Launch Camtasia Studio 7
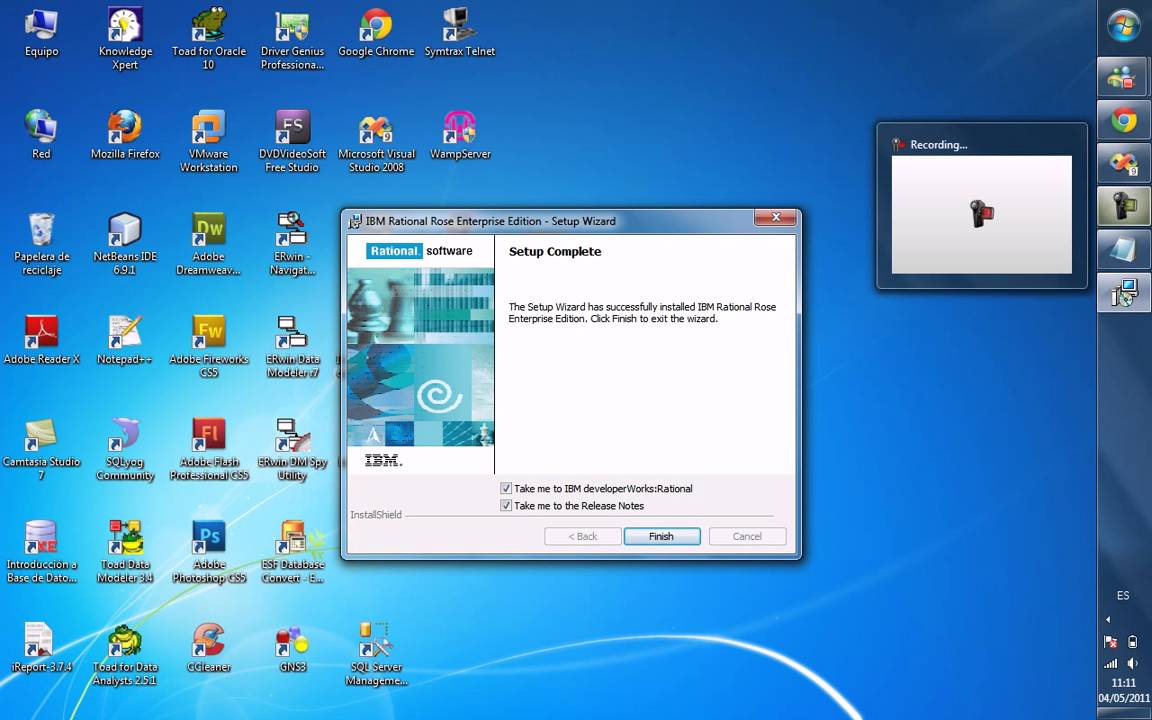This screenshot has height=720, width=1152. tap(41, 435)
